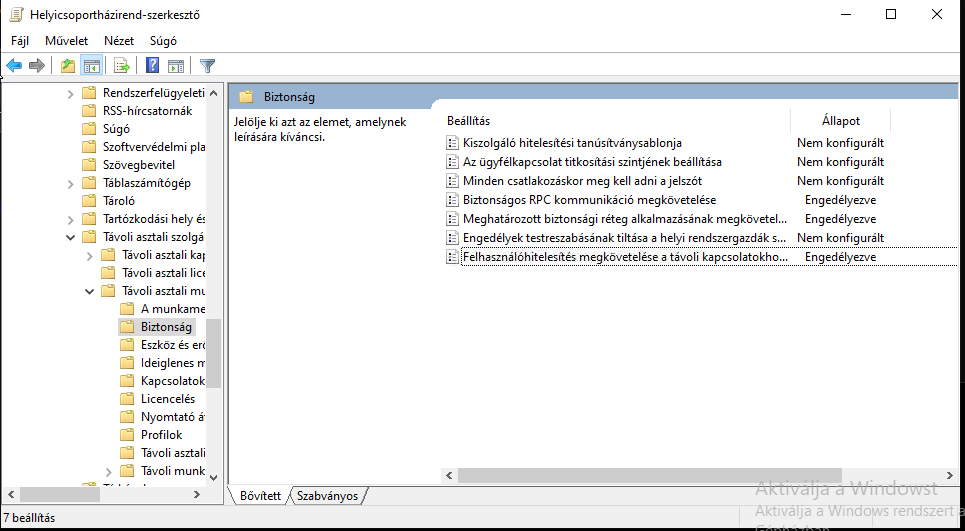This screenshot has width=965, height=531.
Task: Switch to the Szabványos tab
Action: (x=327, y=495)
